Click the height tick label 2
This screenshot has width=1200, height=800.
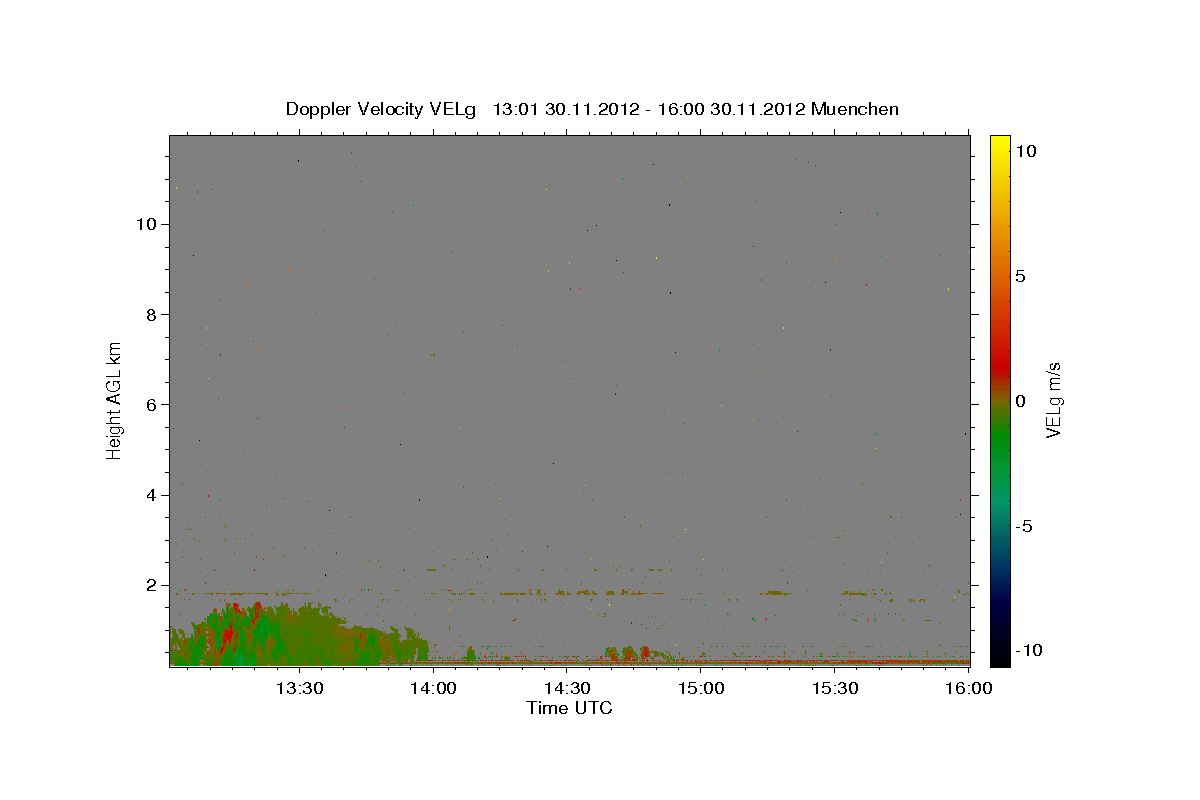[x=150, y=585]
